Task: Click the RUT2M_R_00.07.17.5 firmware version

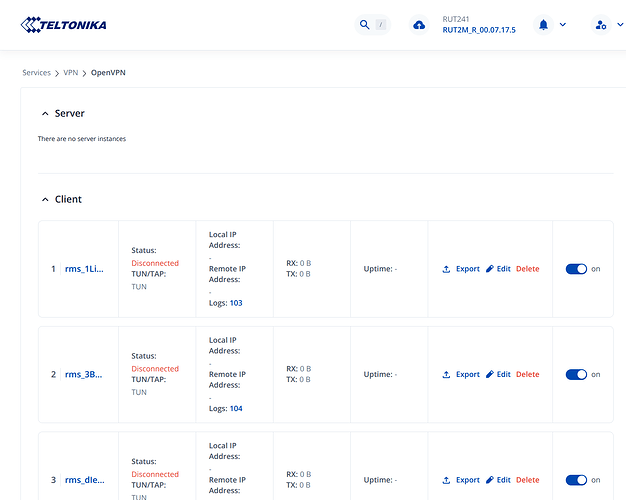Action: (479, 31)
